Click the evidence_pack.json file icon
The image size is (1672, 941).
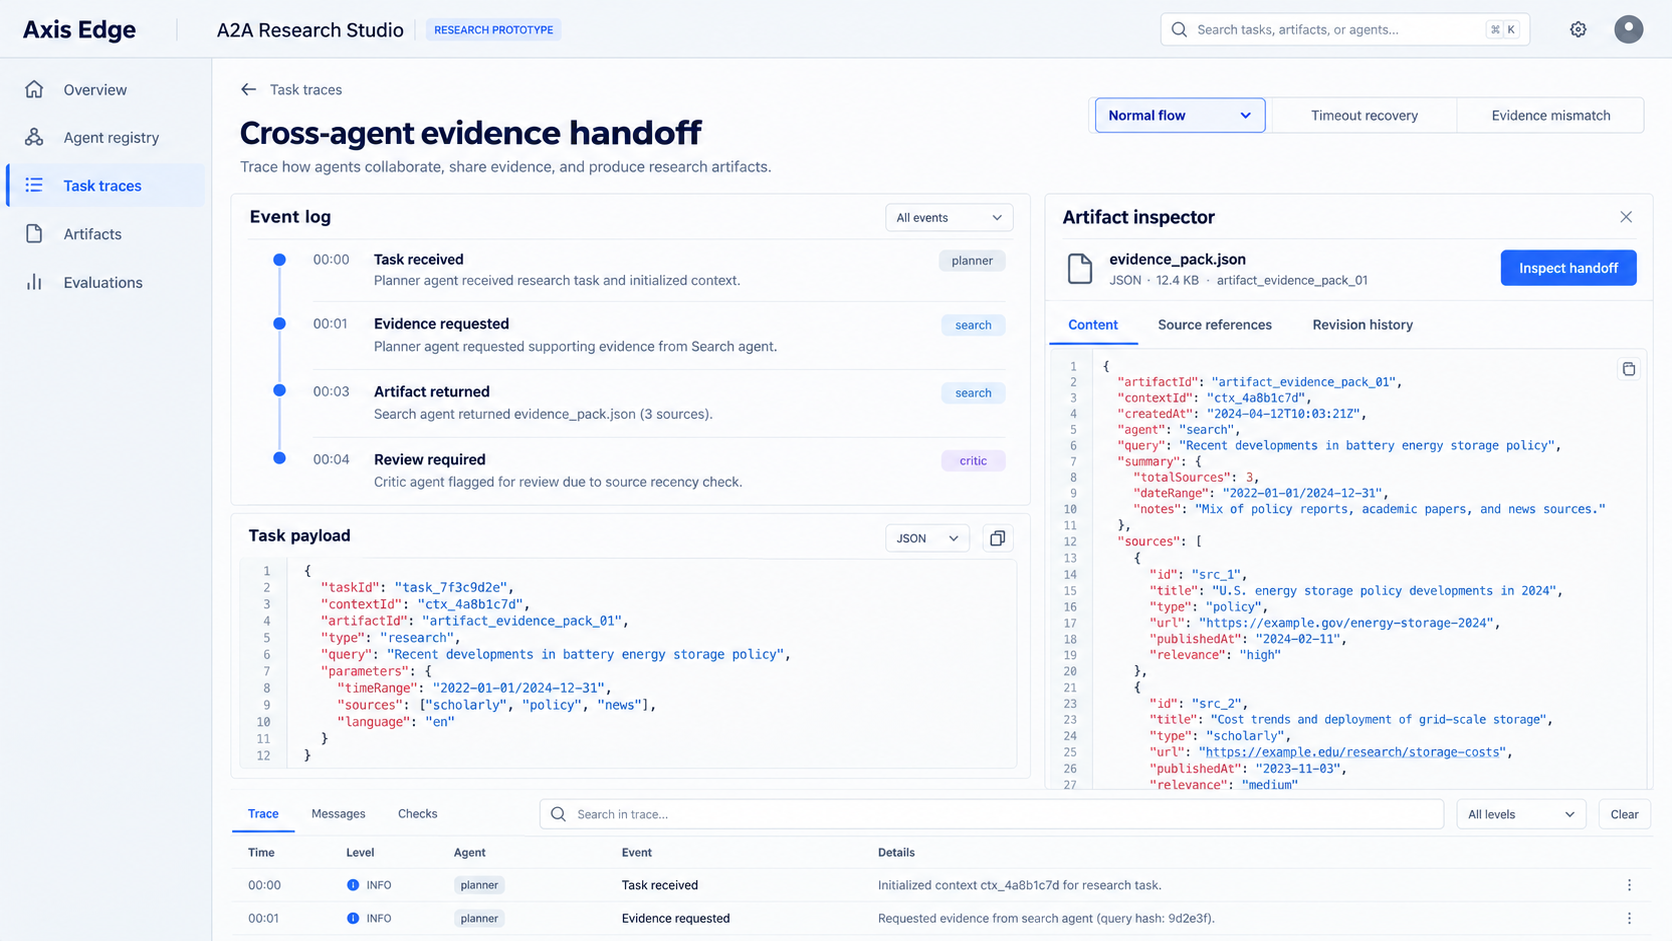[x=1080, y=268]
